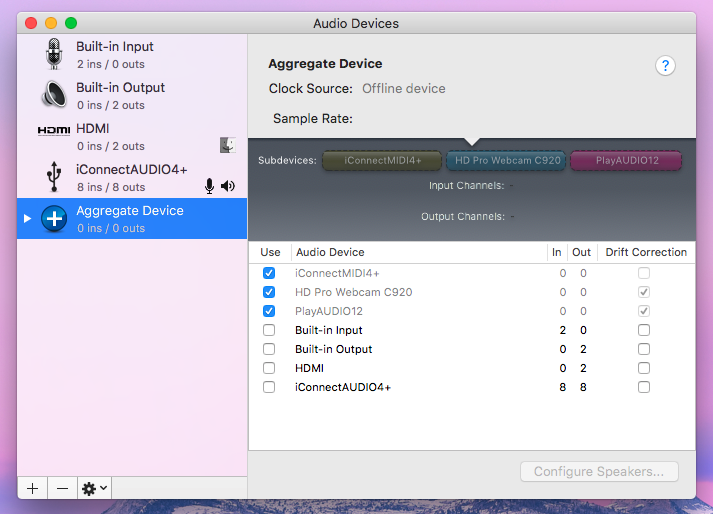The image size is (713, 514).
Task: Click the speaker default output icon on iConnectAUDIO4+
Action: click(228, 186)
